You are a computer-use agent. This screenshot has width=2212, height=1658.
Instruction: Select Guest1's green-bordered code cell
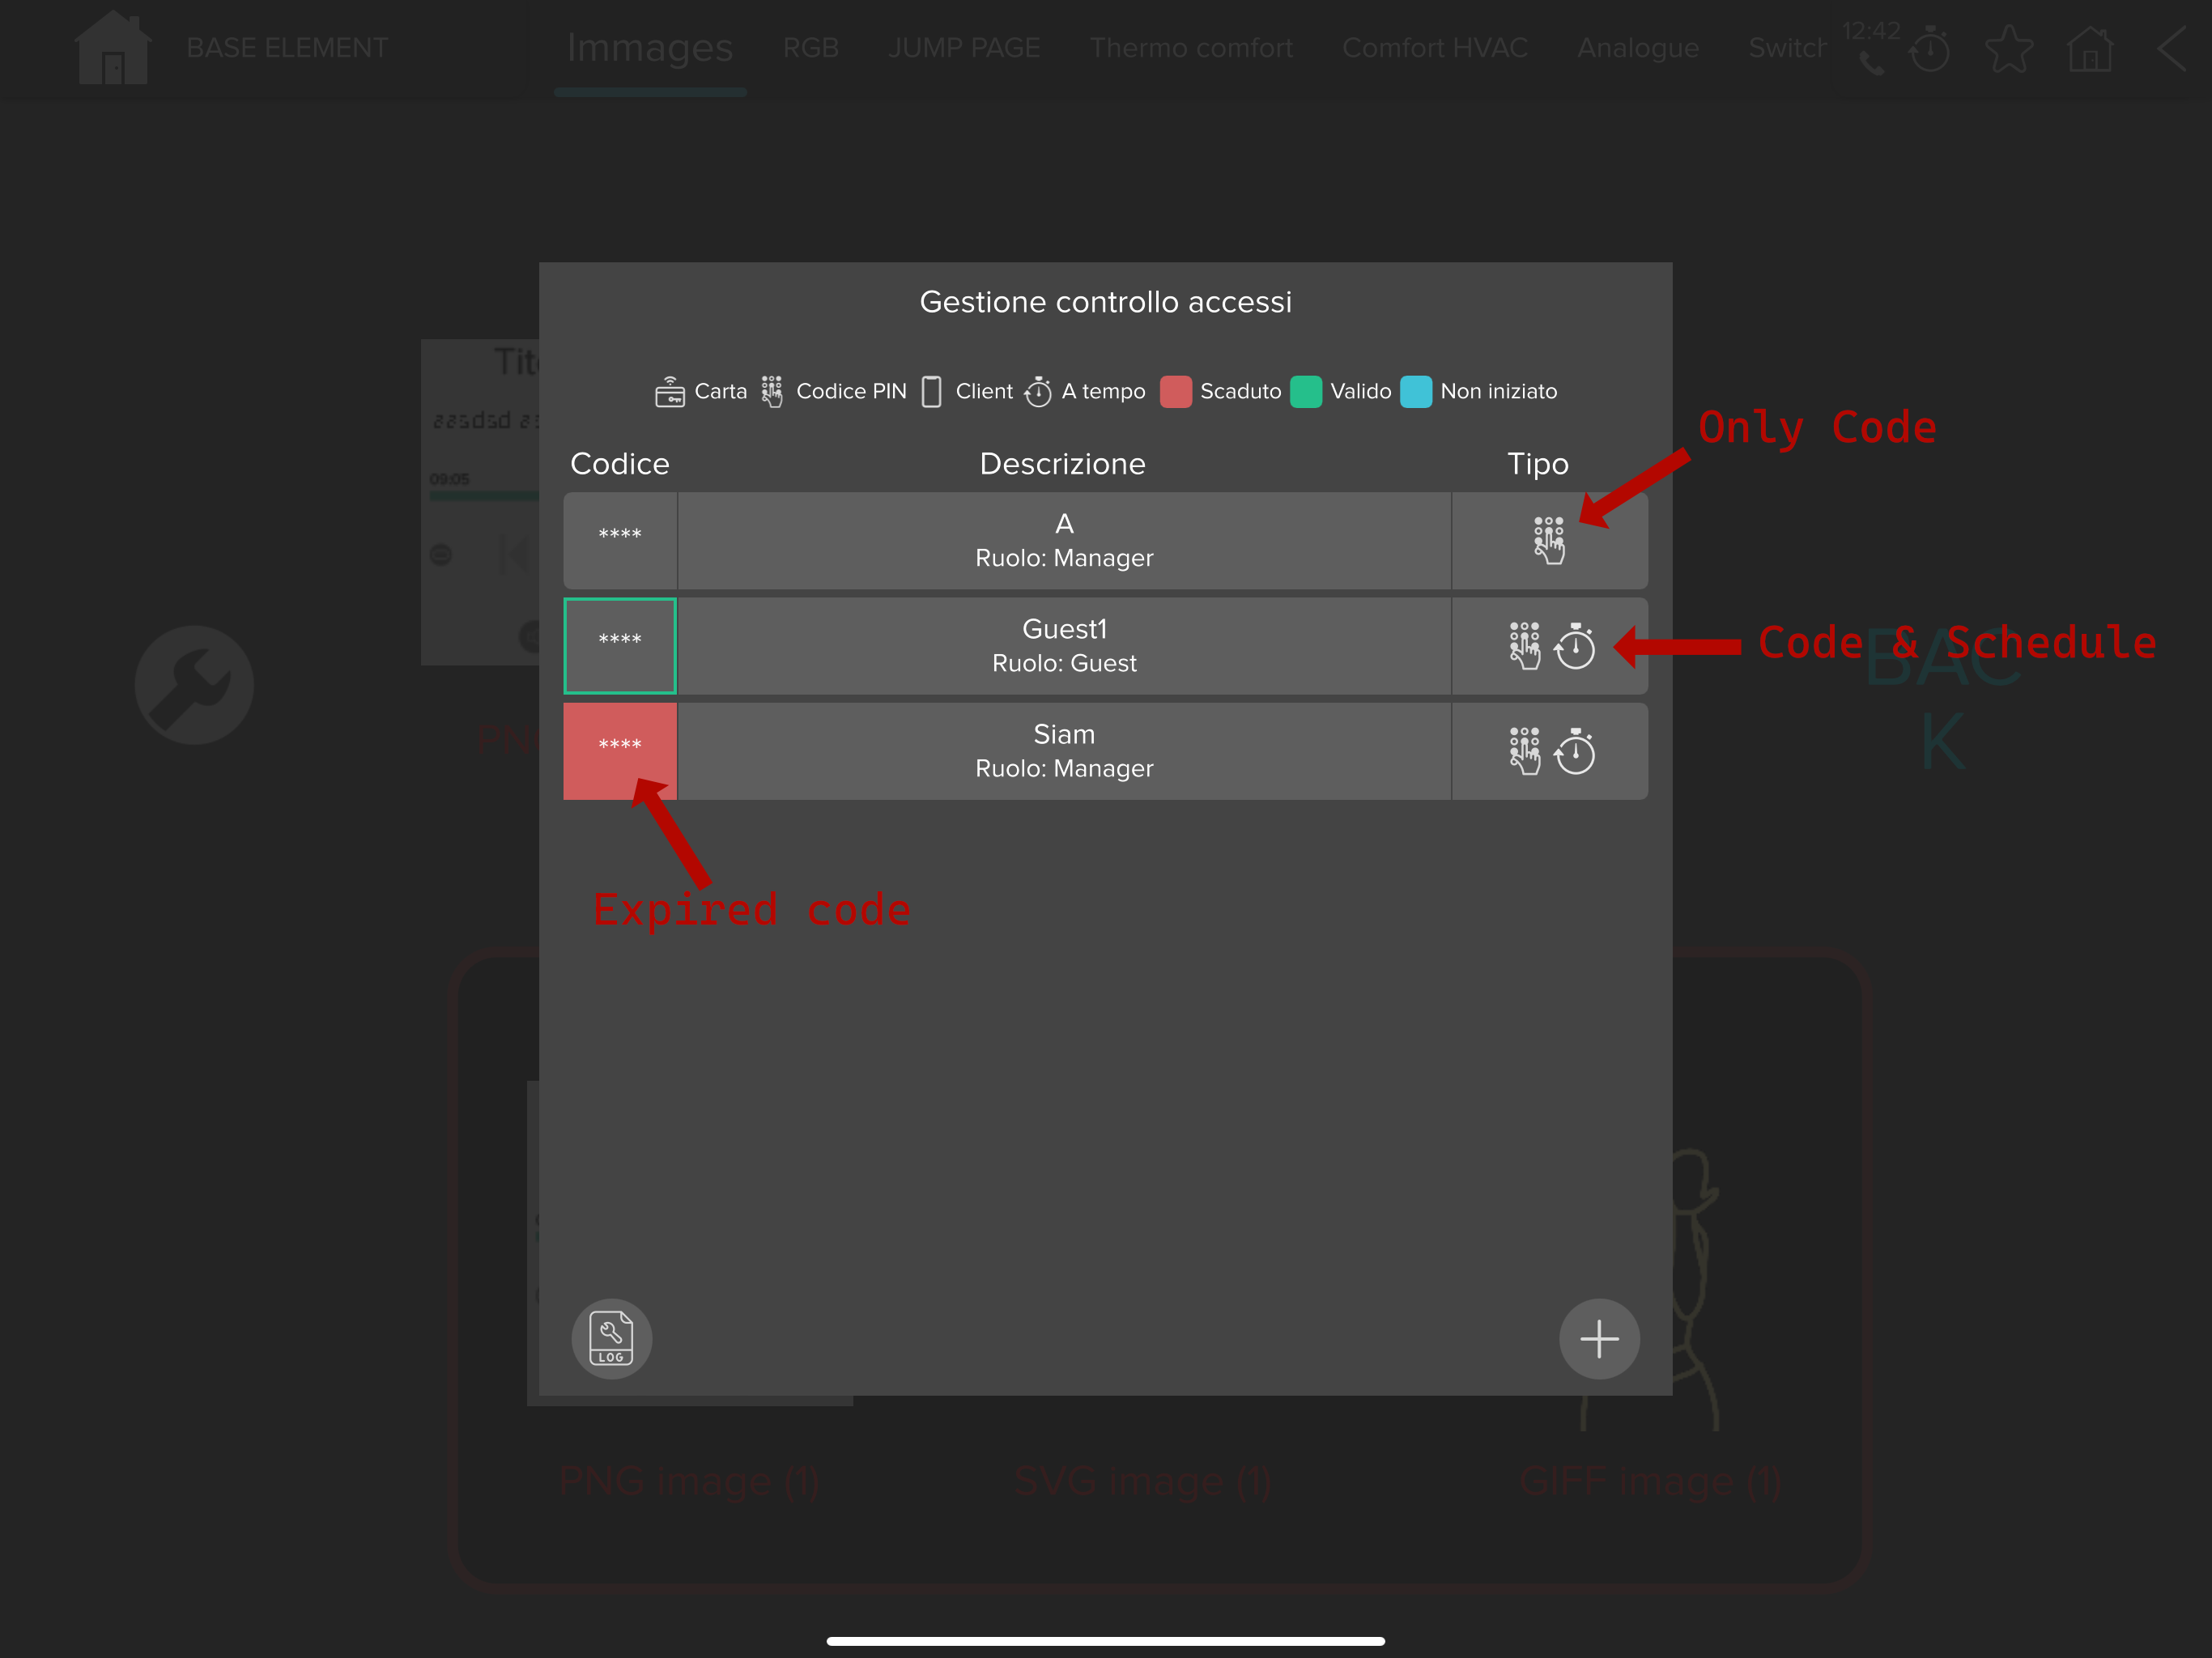620,646
